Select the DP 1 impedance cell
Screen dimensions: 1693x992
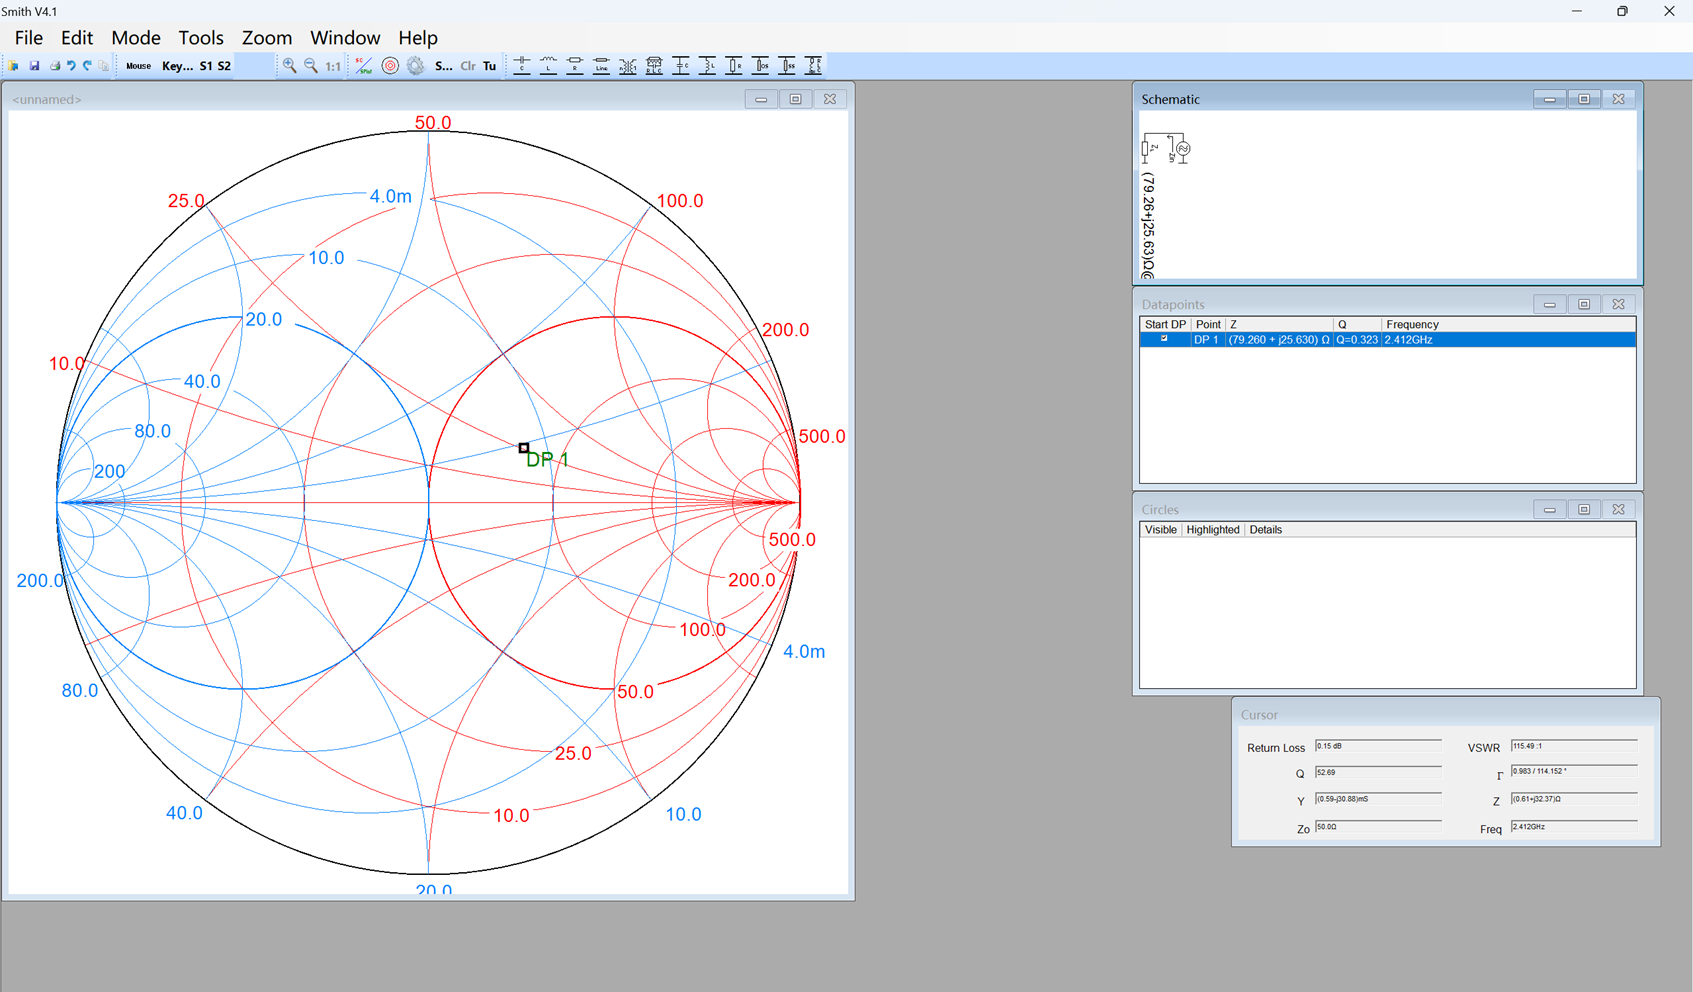pyautogui.click(x=1278, y=340)
